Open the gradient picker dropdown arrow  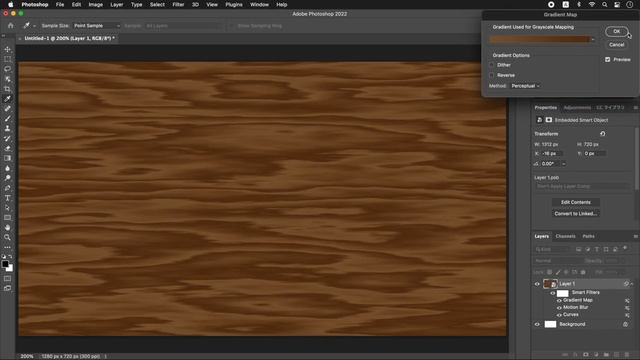593,40
